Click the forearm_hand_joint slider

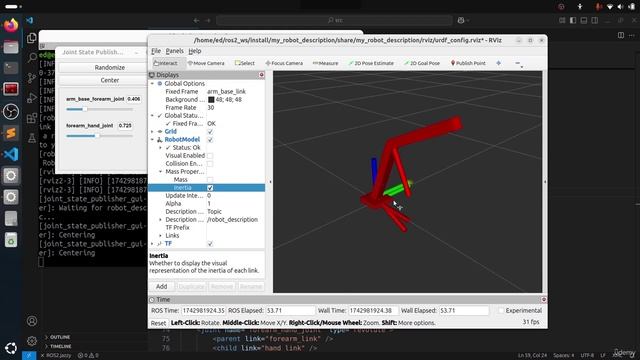99,136
